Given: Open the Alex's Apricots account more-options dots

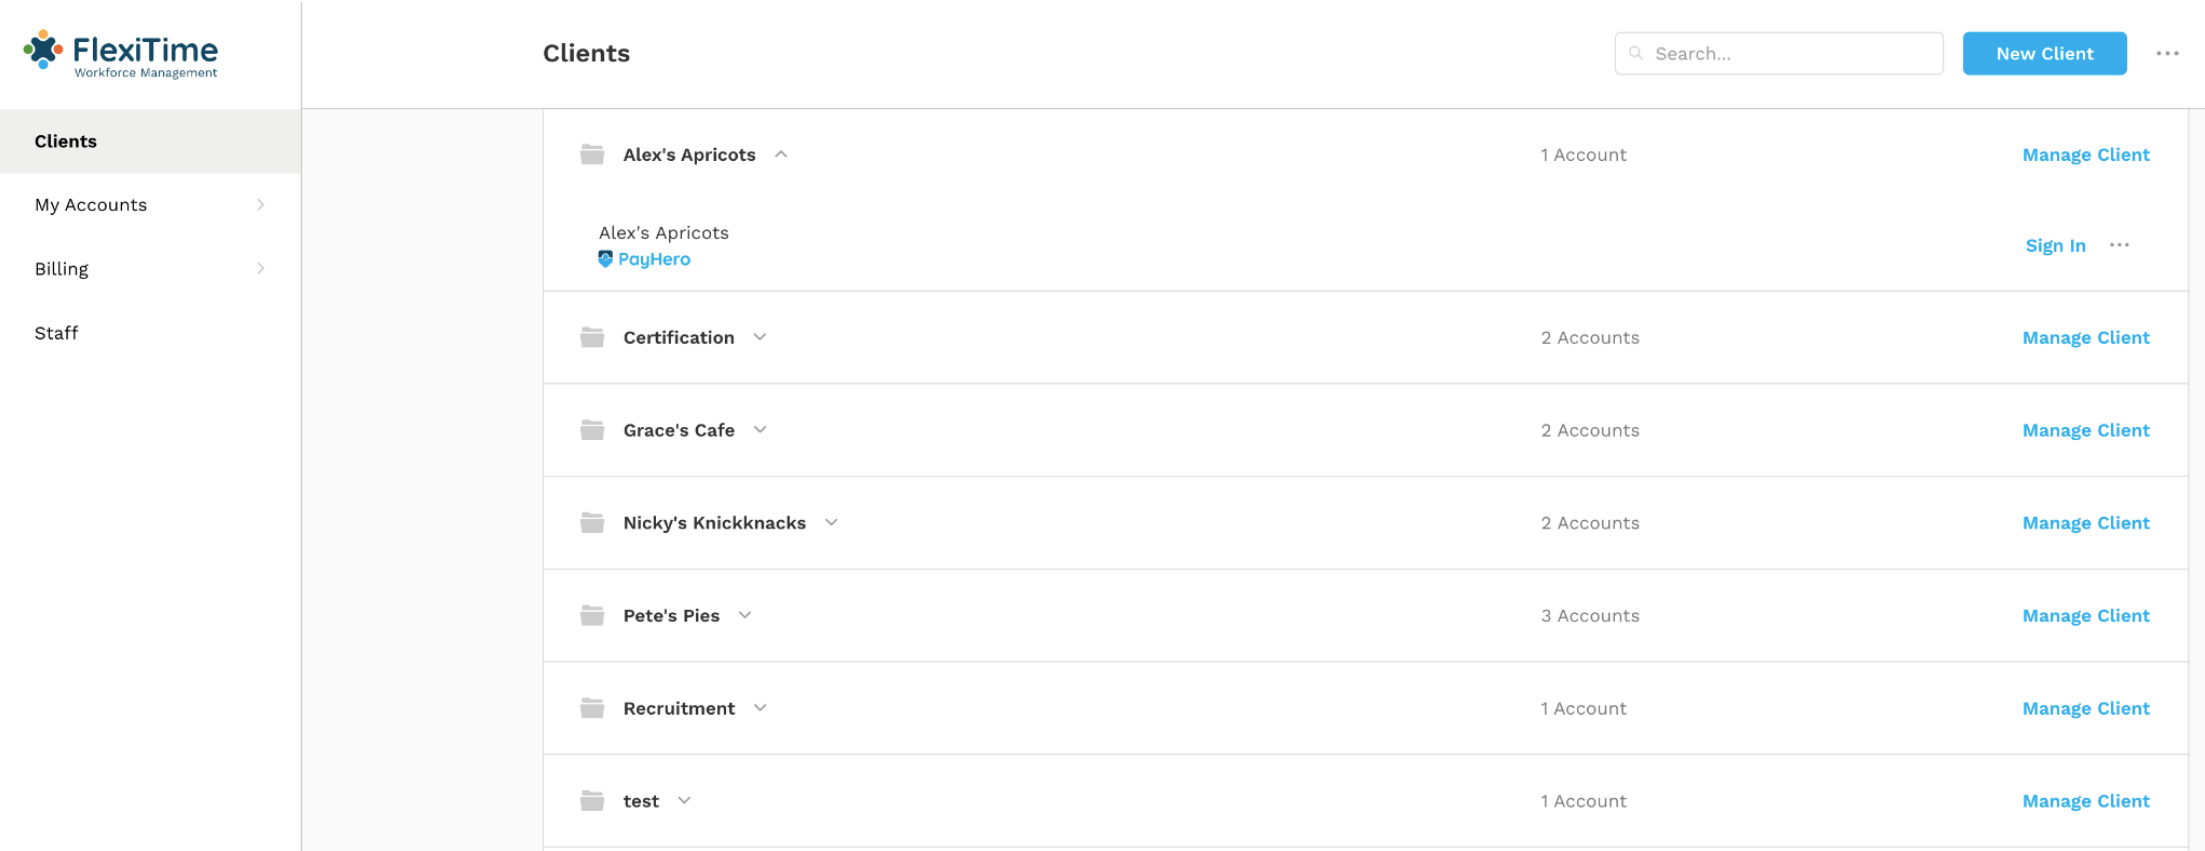Looking at the screenshot, I should pos(2119,245).
